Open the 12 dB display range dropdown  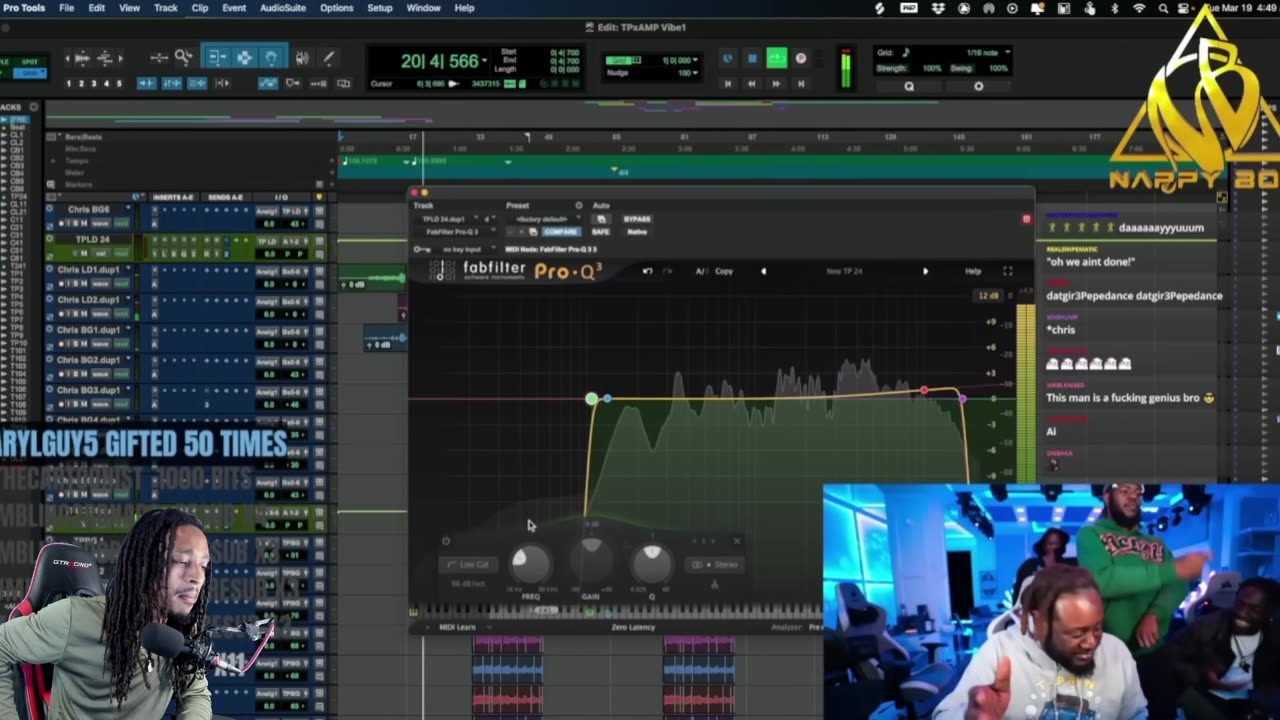tap(989, 296)
